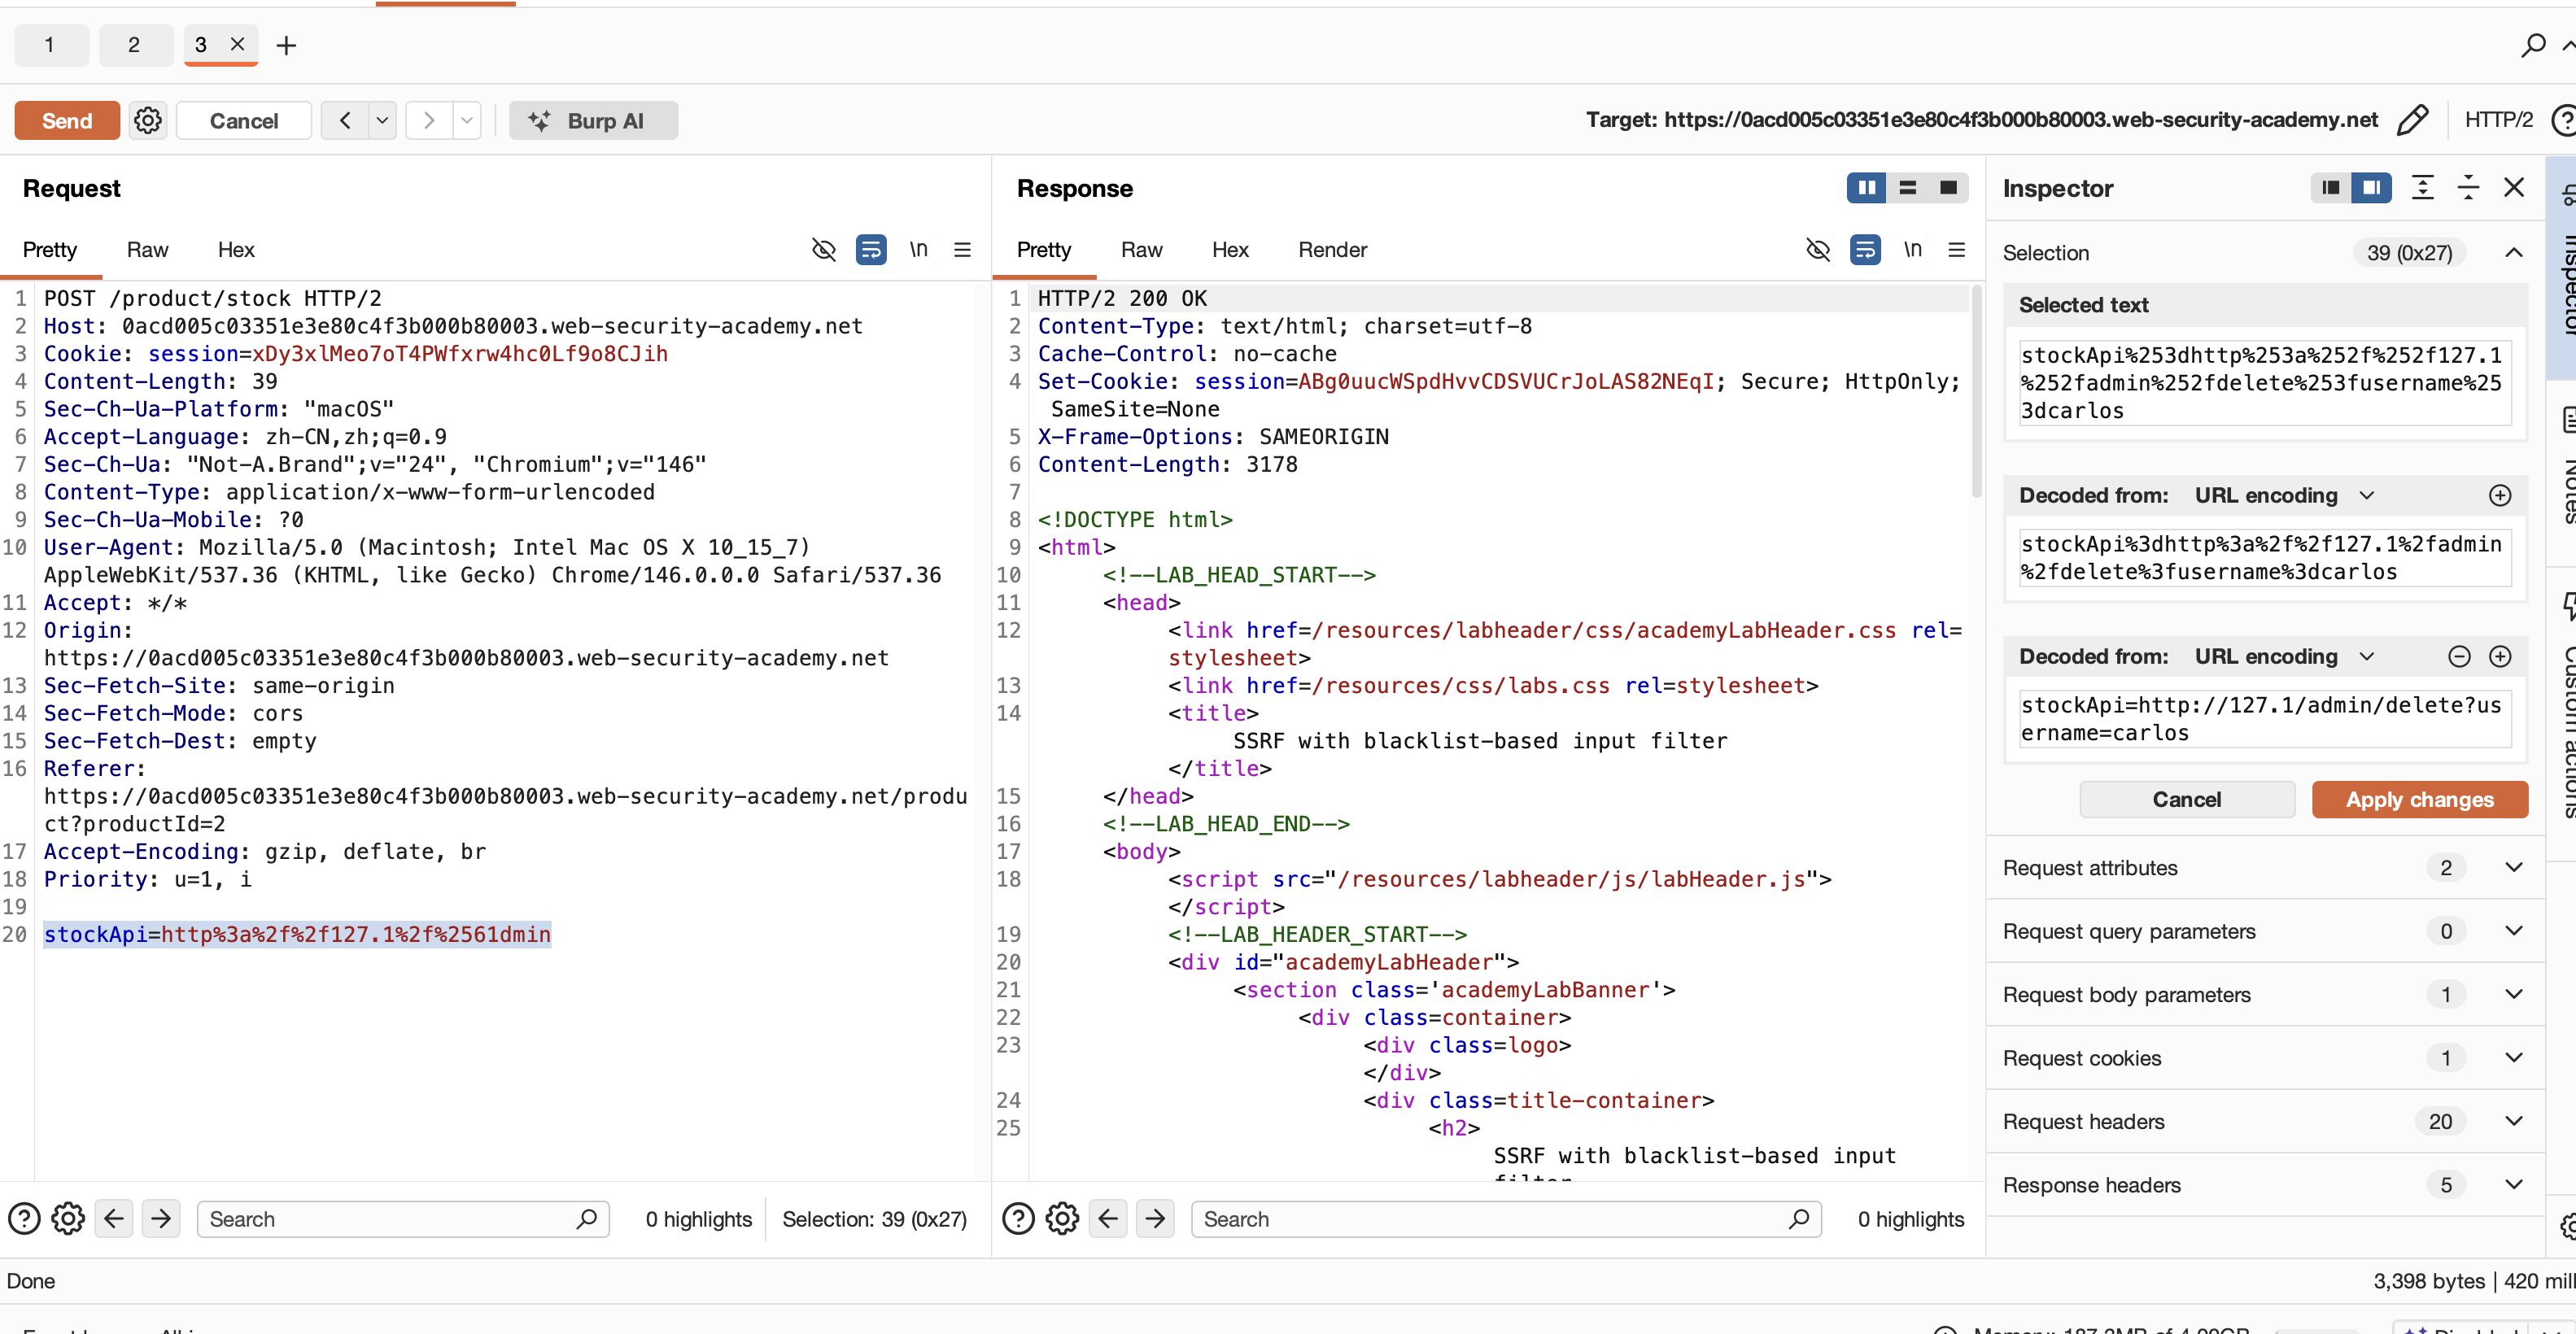Click the Burp AI sparkle button
The image size is (2576, 1334).
tap(593, 121)
